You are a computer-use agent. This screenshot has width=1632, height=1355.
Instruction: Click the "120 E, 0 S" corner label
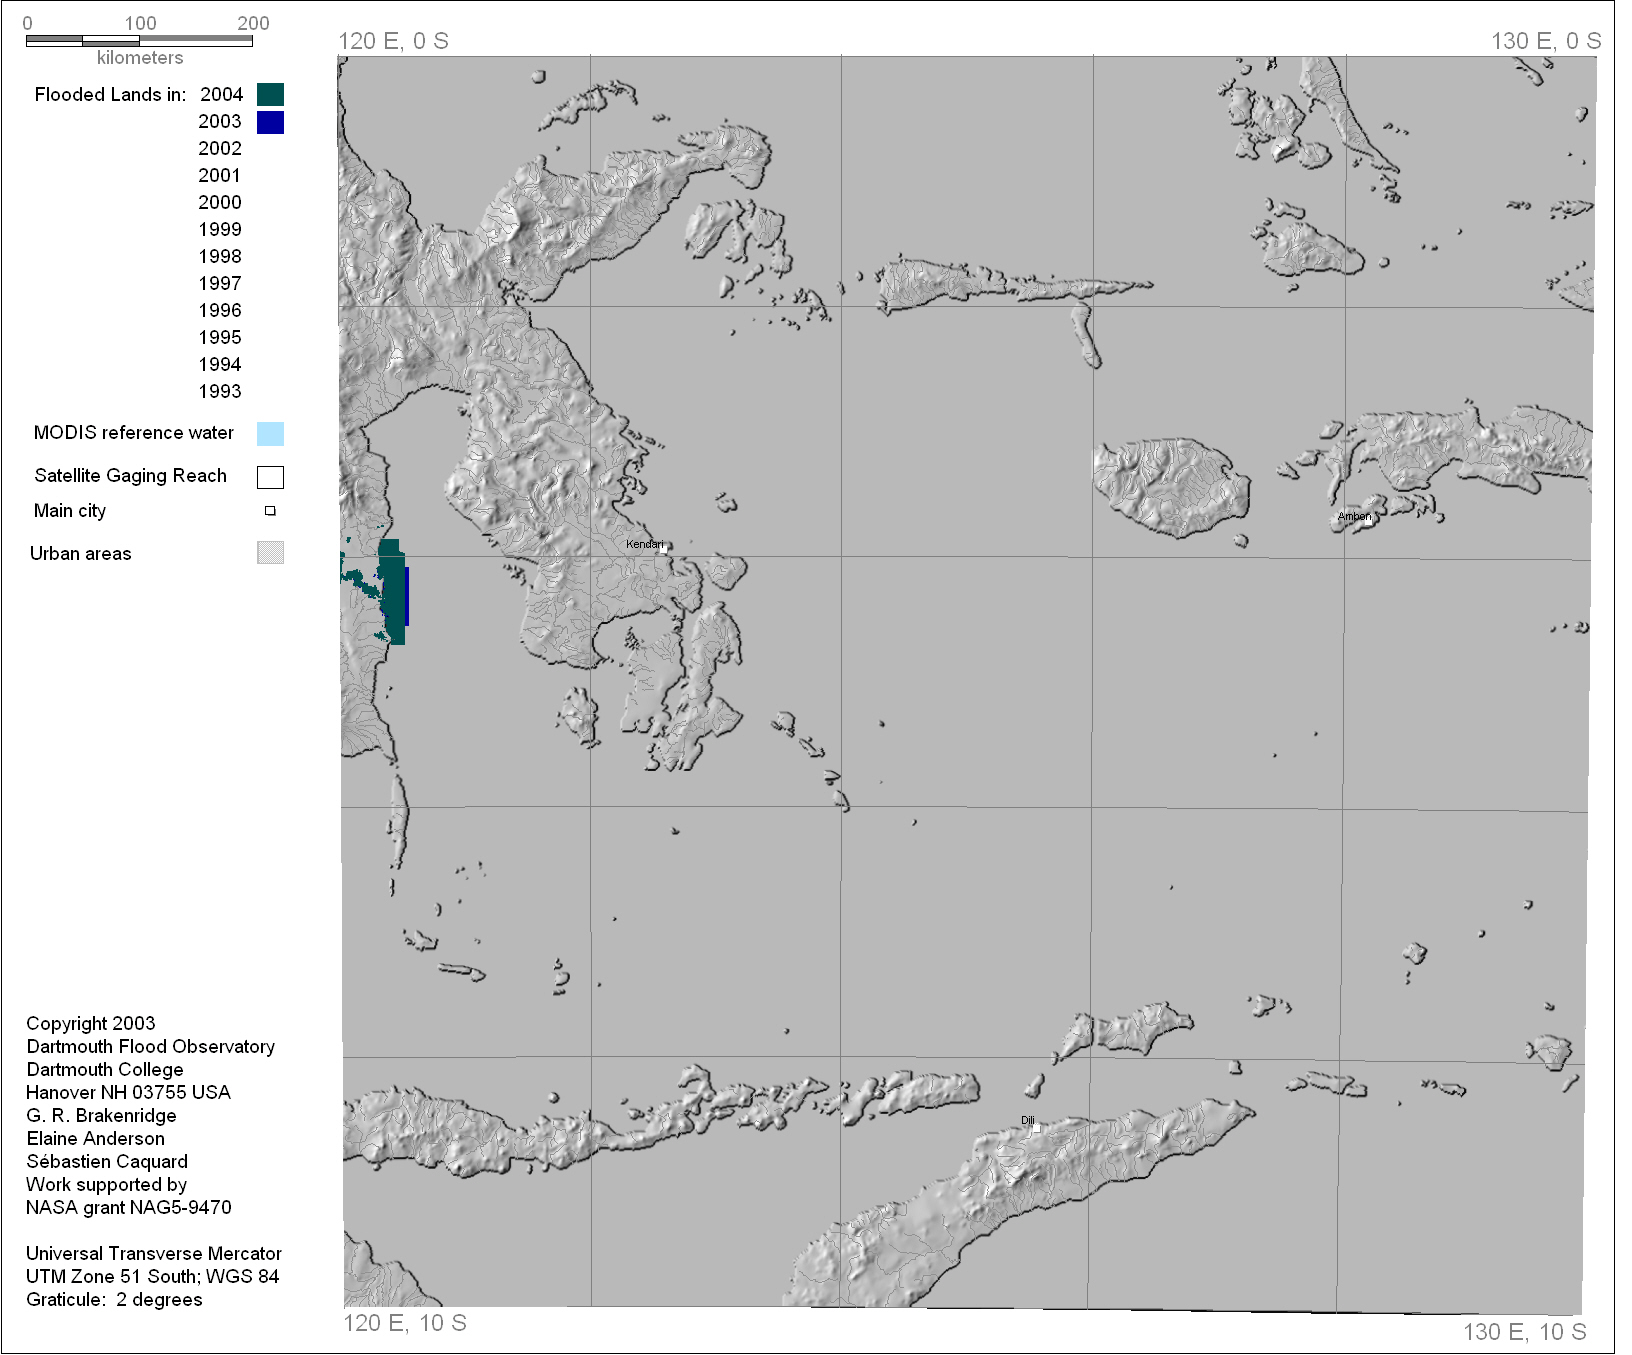tap(393, 41)
